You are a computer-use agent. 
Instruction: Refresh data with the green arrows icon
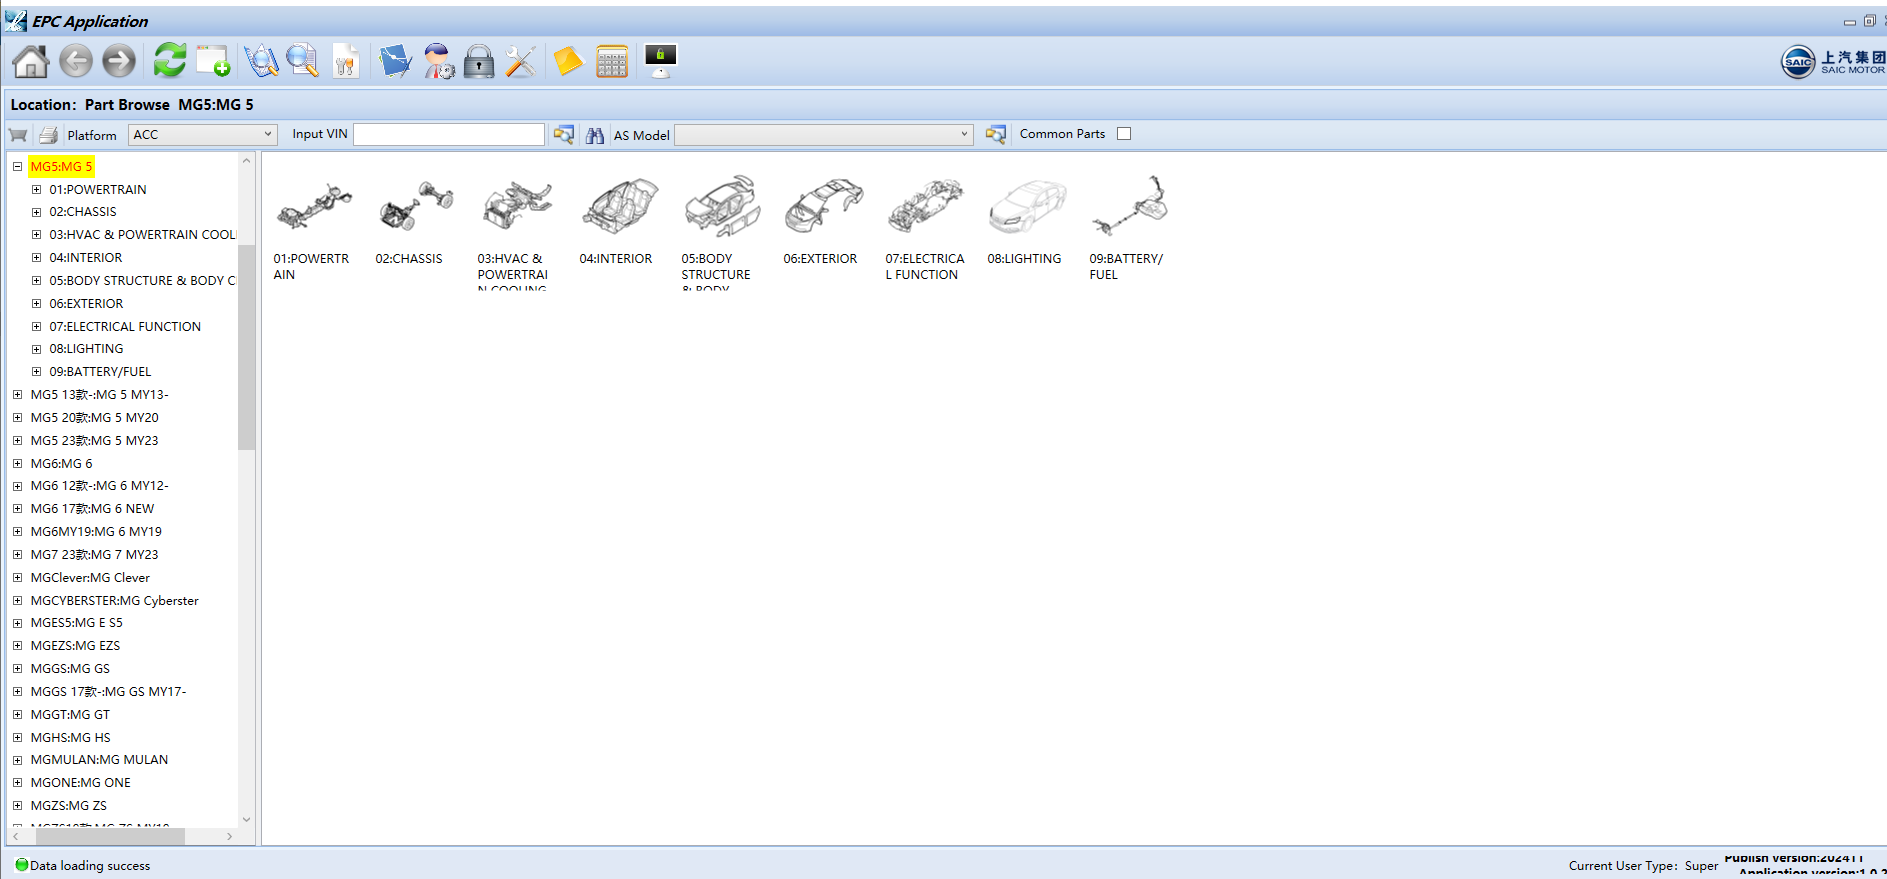point(170,61)
